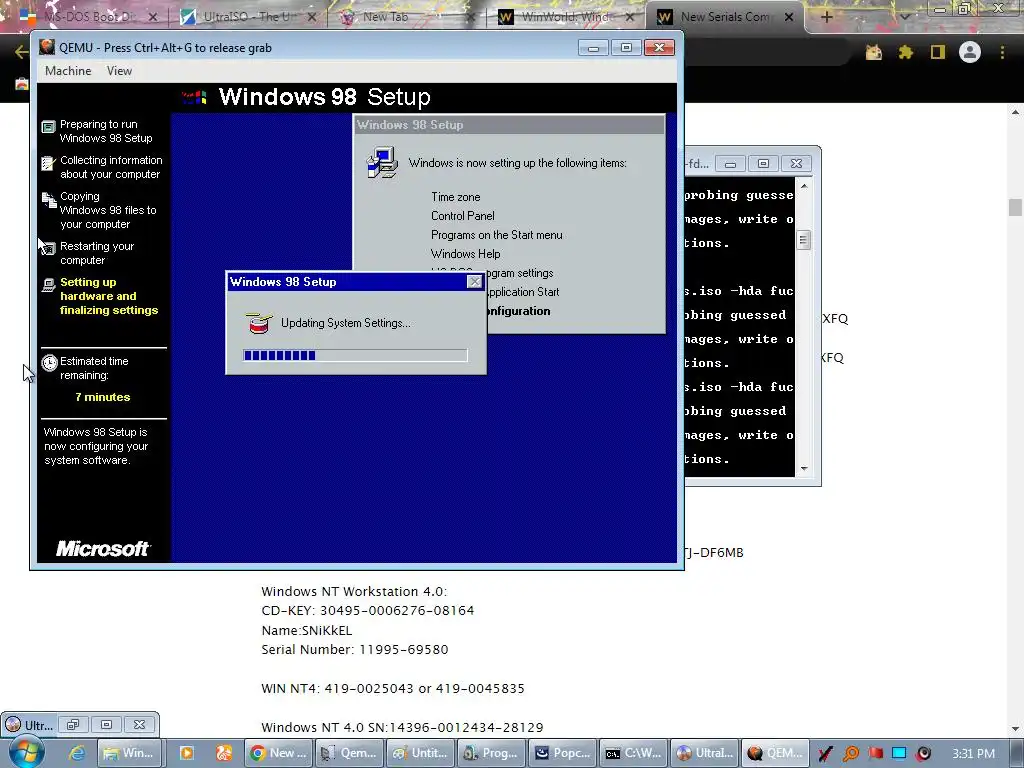Viewport: 1024px width, 768px height.
Task: Click the computer icon in Windows 98 Setup dialog
Action: (382, 163)
